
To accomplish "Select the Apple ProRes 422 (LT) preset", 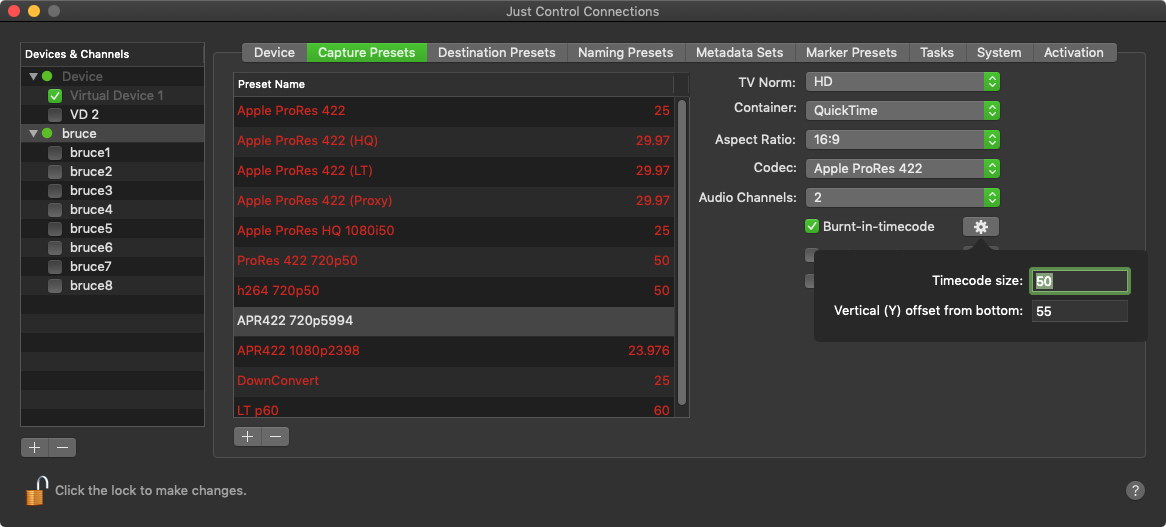I will coord(454,171).
